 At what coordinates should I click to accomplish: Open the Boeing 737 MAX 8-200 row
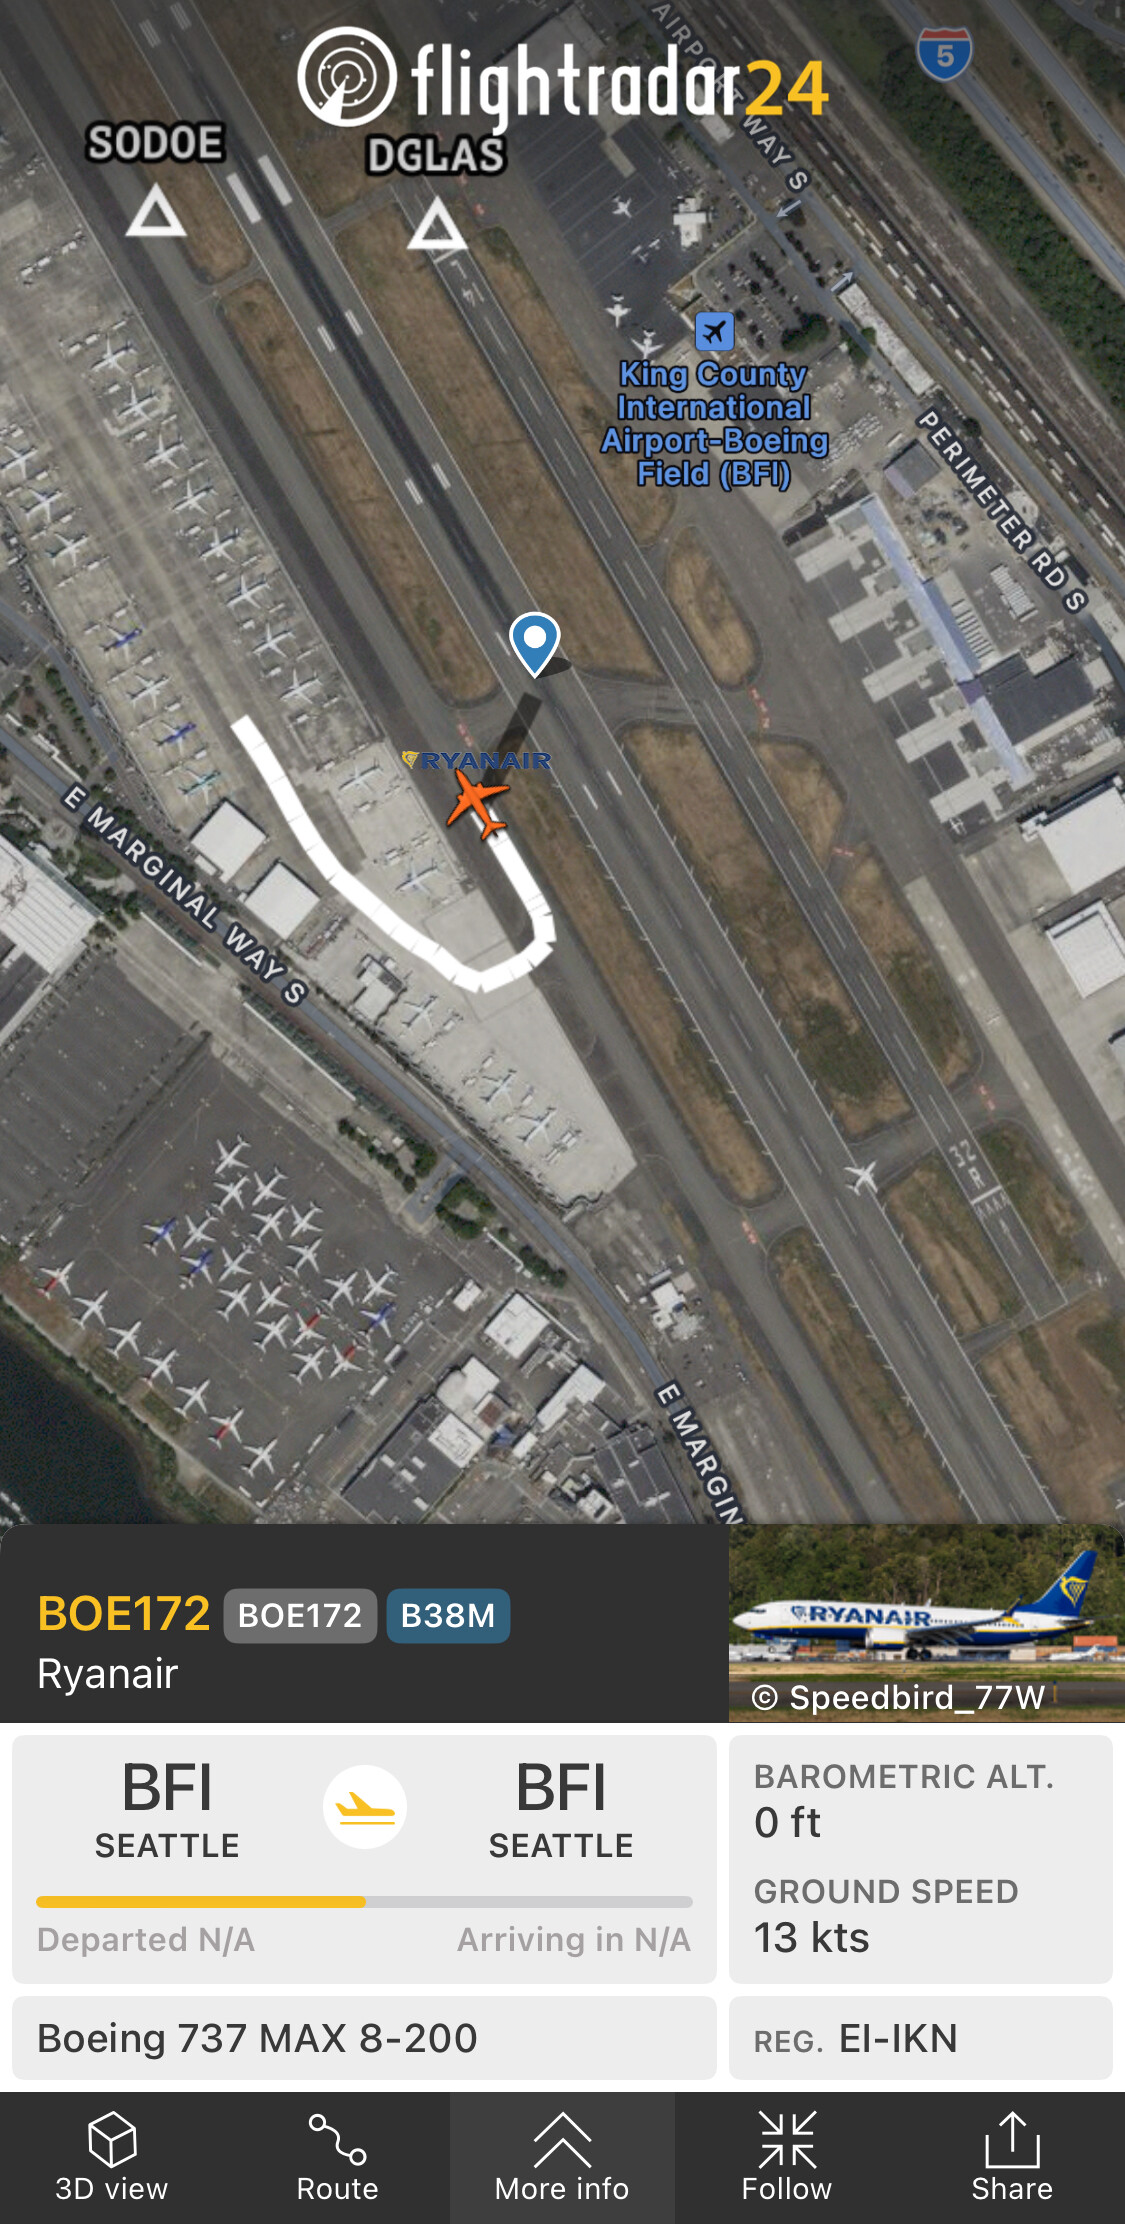point(364,2038)
